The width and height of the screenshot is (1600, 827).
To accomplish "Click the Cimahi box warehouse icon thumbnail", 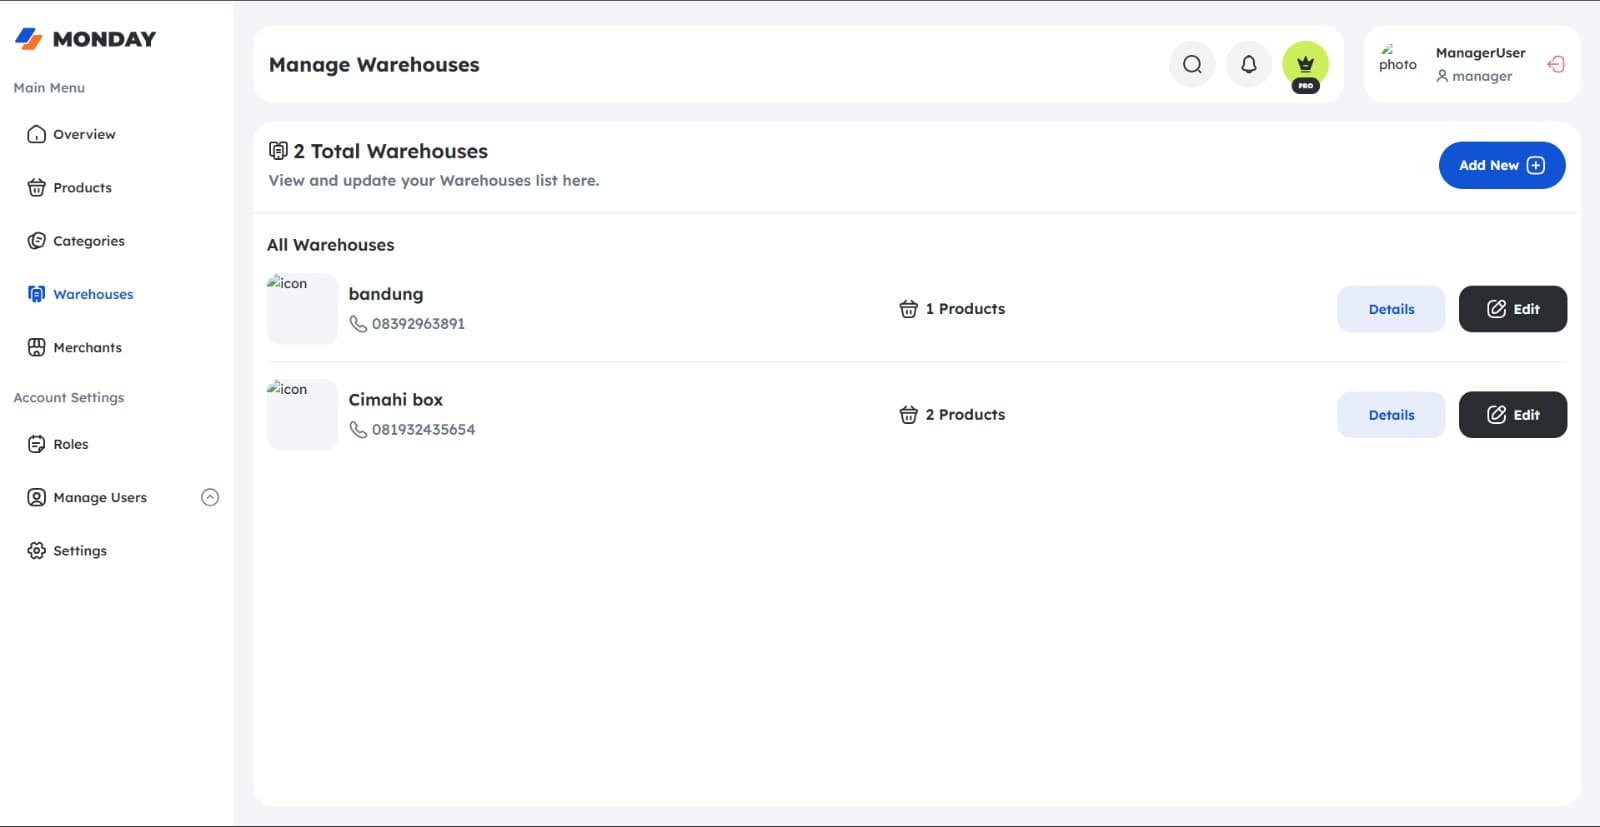I will 302,414.
